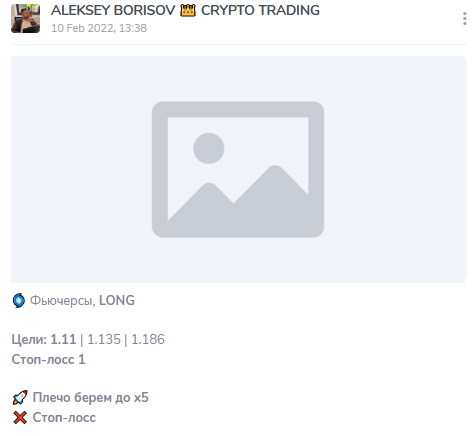
Task: Click the bold LONG label
Action: pyautogui.click(x=117, y=300)
